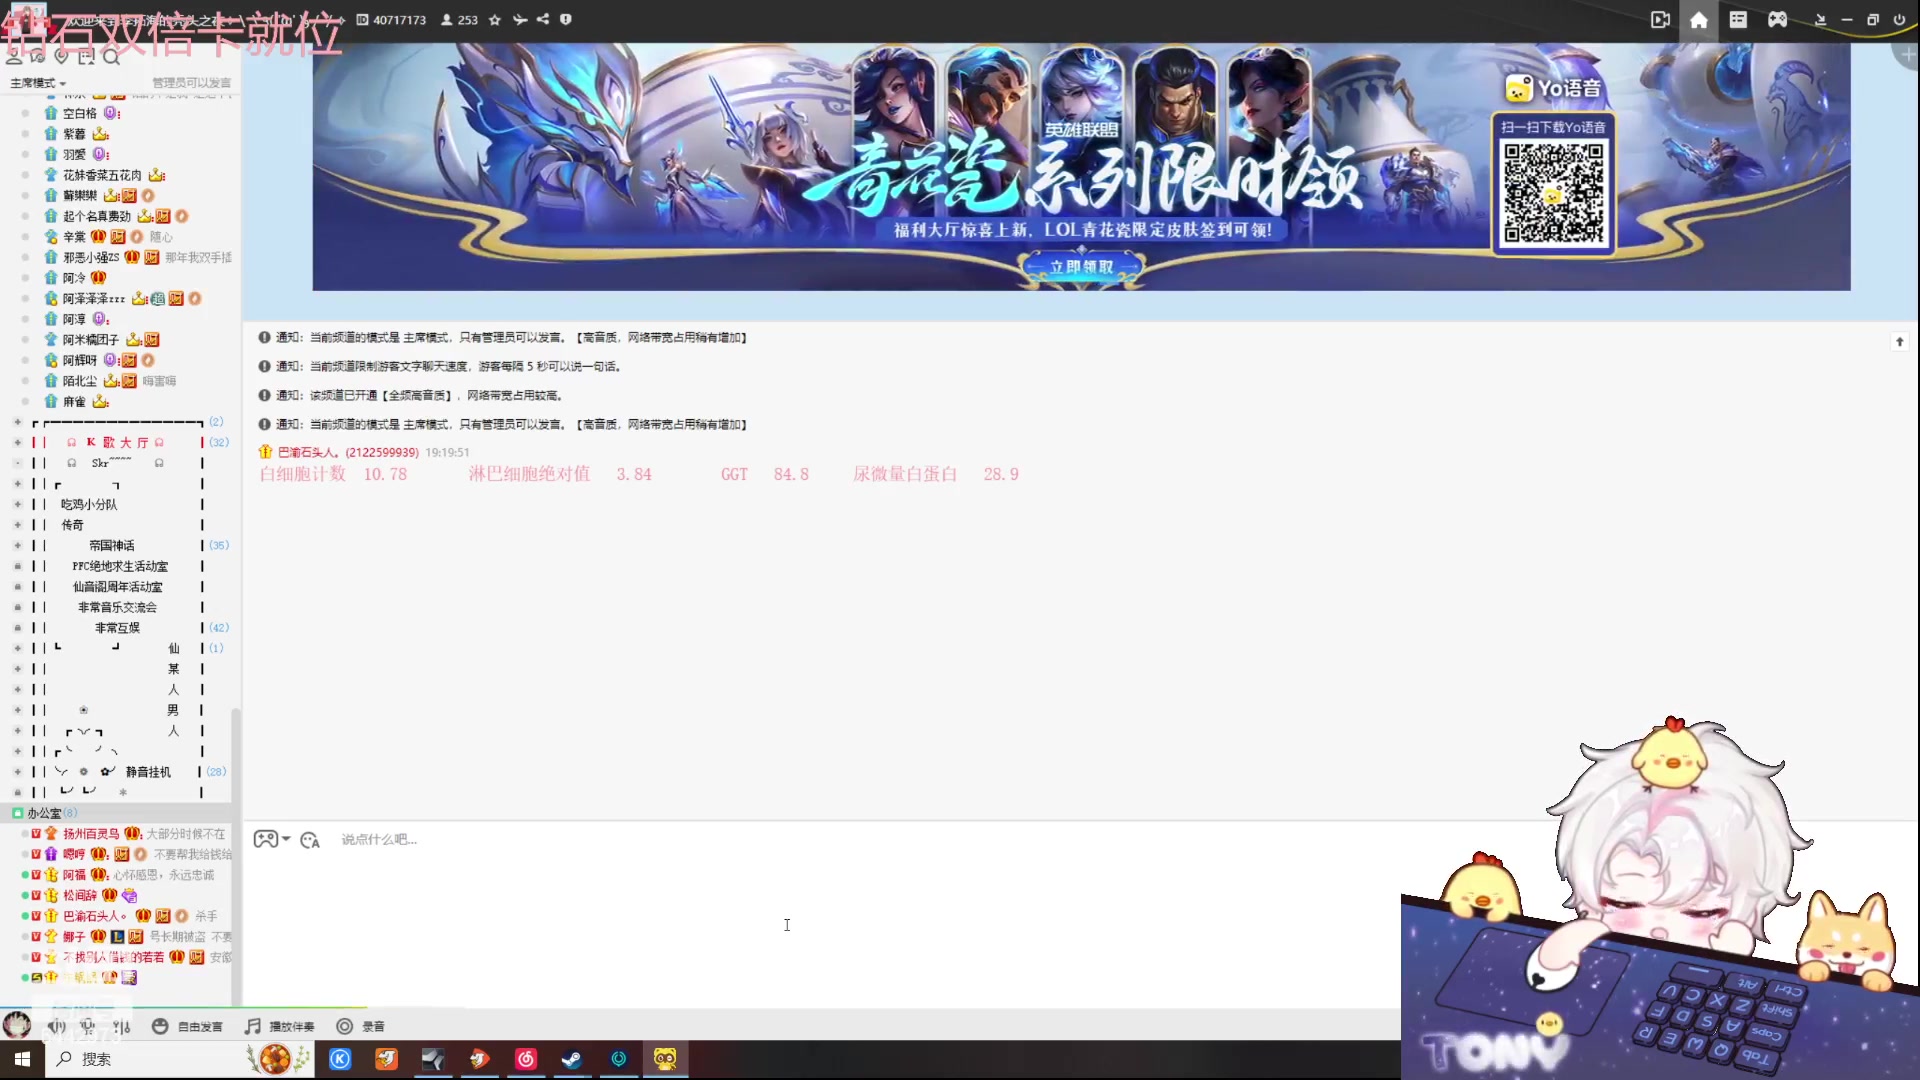Select user 花鲢香菜五花肉 in the user list

click(x=102, y=175)
